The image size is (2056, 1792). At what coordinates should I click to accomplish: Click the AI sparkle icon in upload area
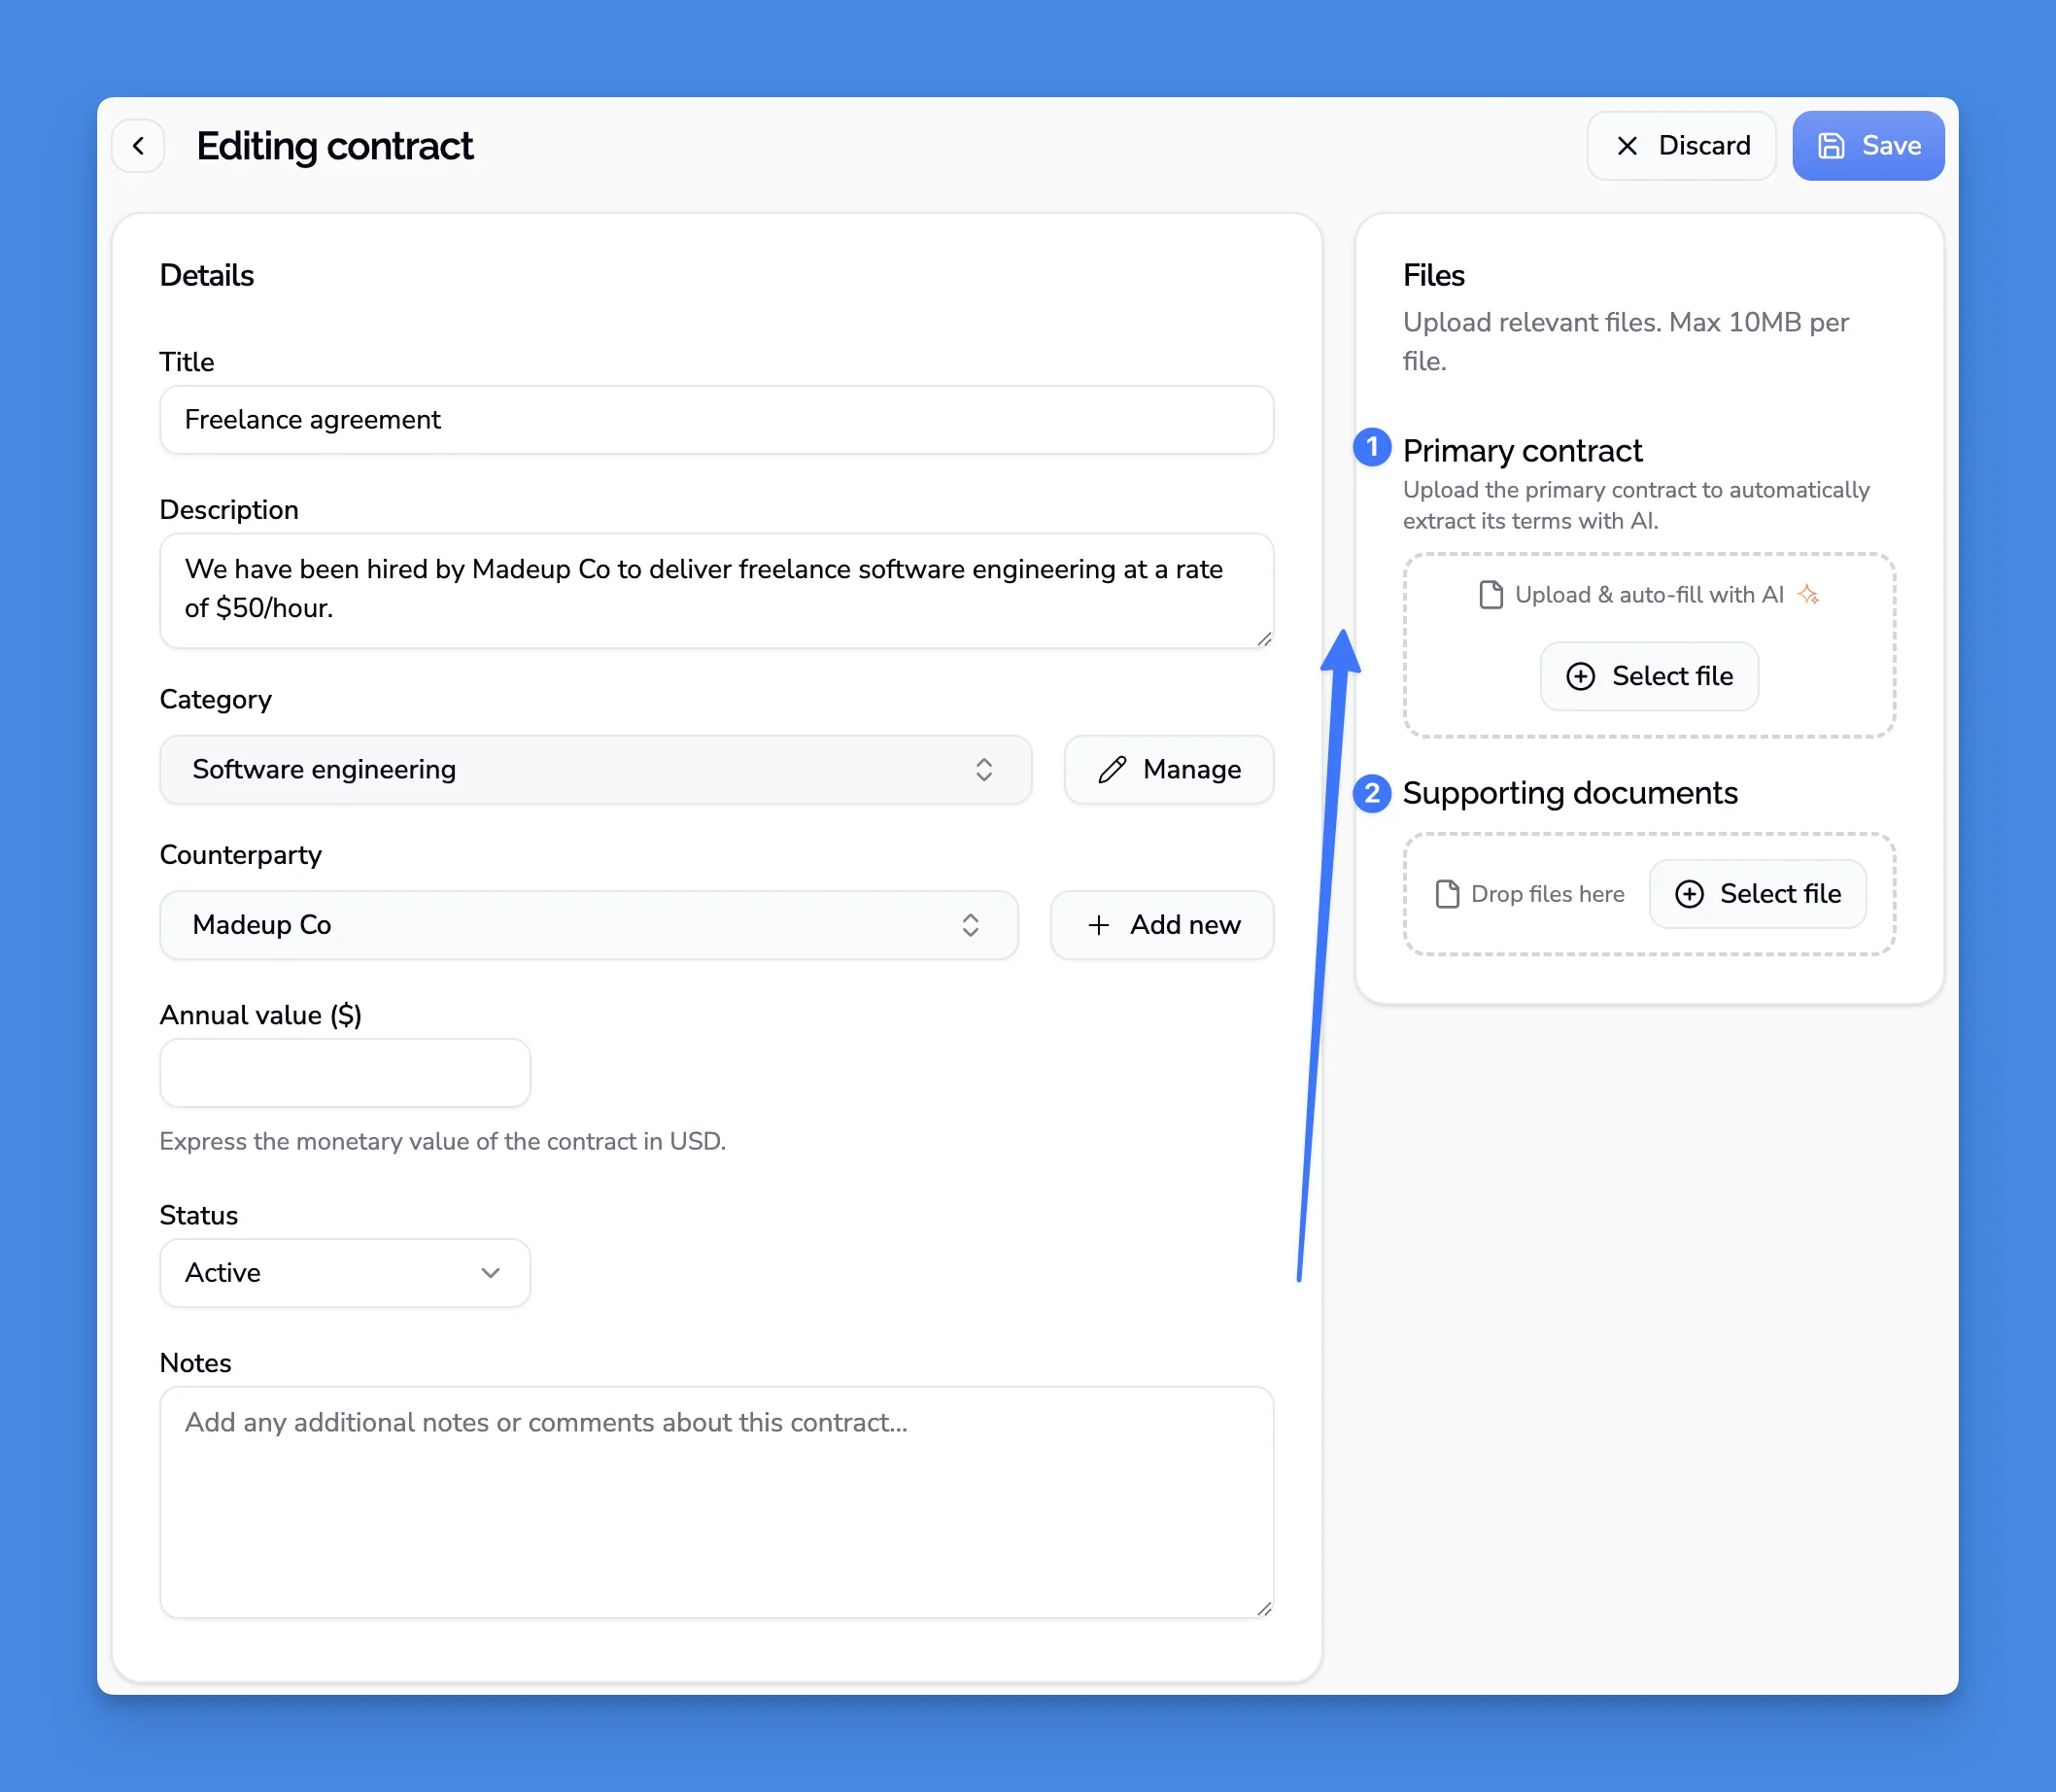pos(1807,595)
